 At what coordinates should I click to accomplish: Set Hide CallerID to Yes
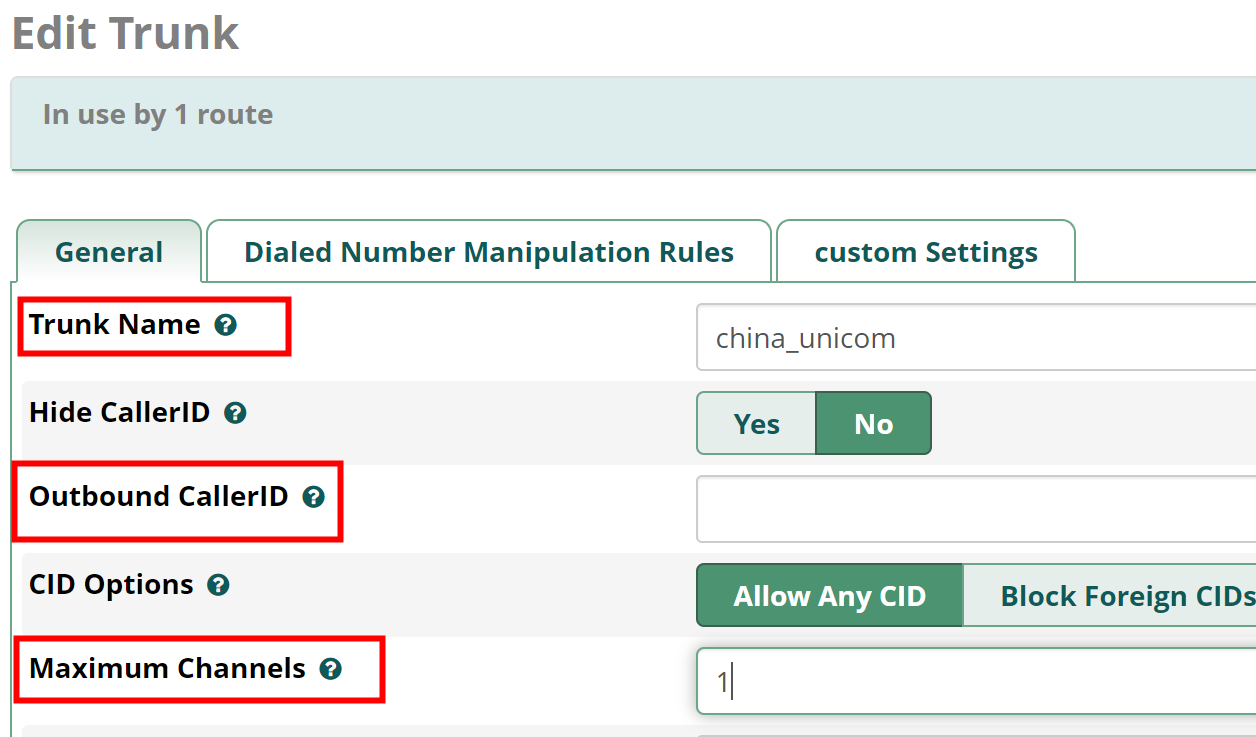coord(757,424)
